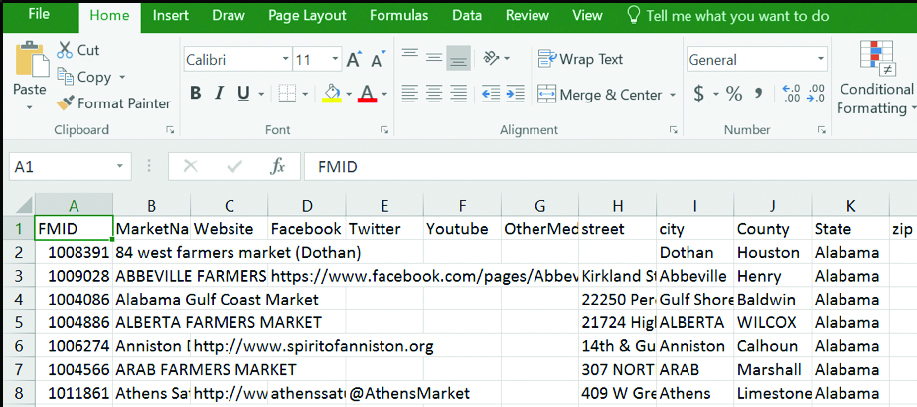Expand Copy options arrow

pos(122,77)
